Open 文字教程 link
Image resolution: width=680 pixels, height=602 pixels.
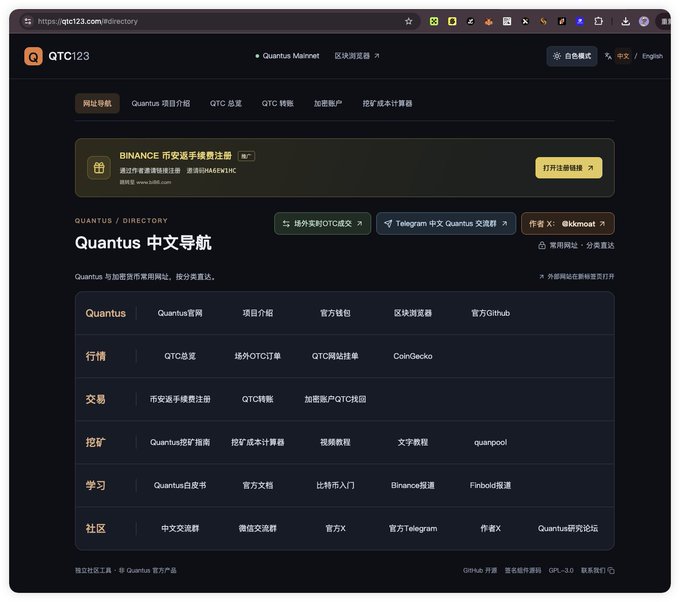[x=413, y=442]
